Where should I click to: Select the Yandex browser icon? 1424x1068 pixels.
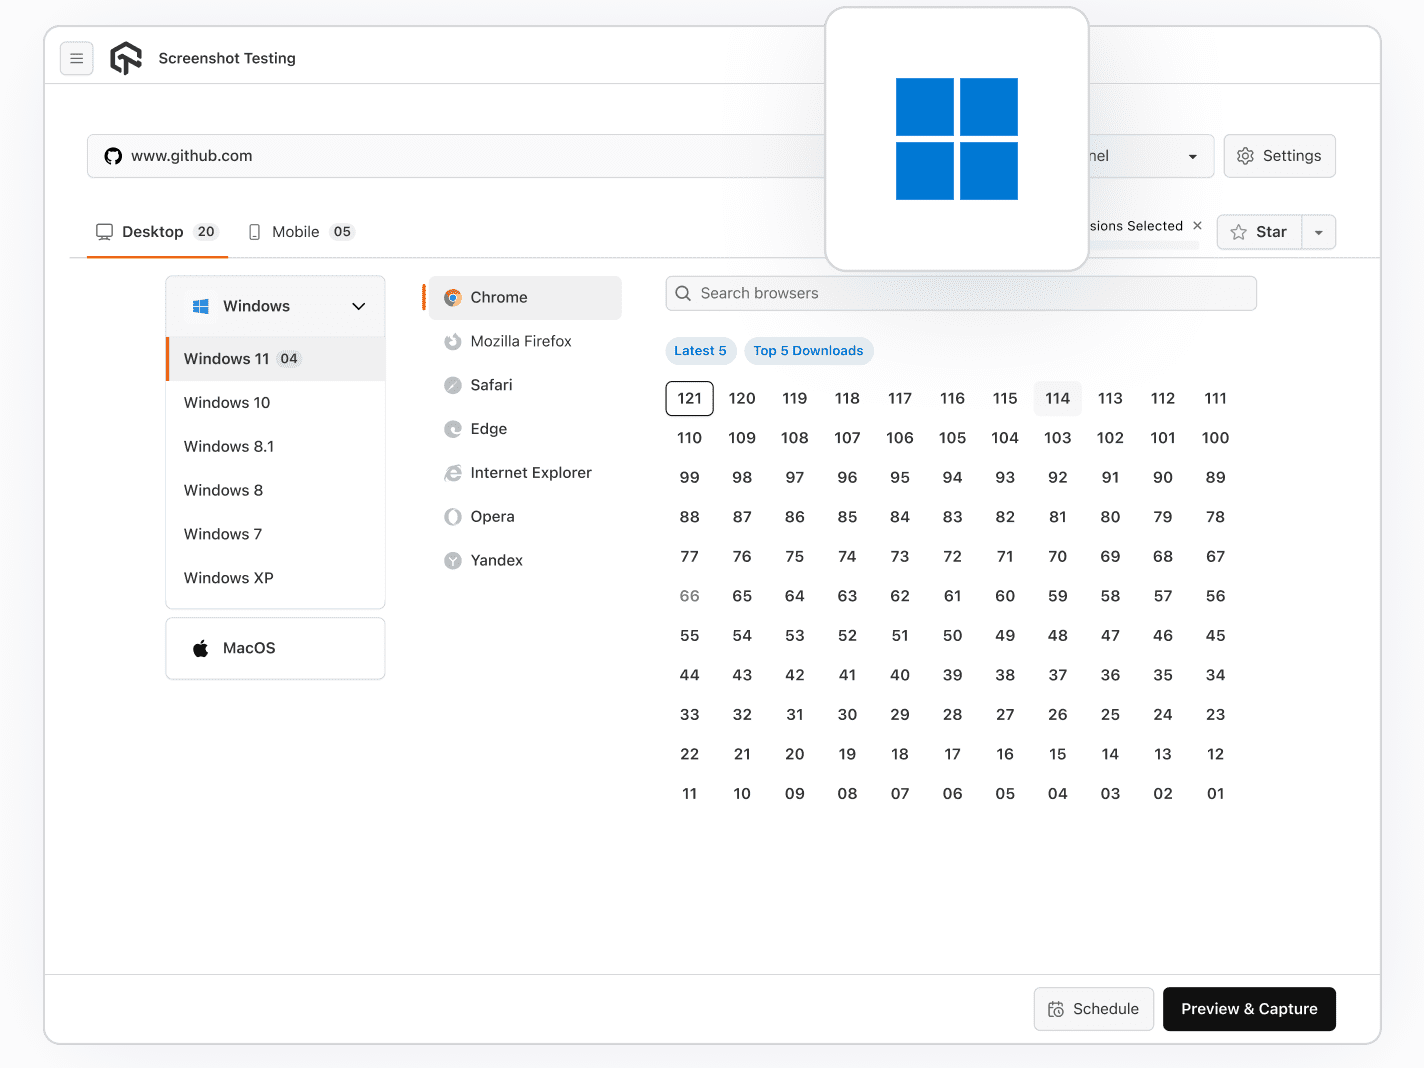tap(453, 560)
